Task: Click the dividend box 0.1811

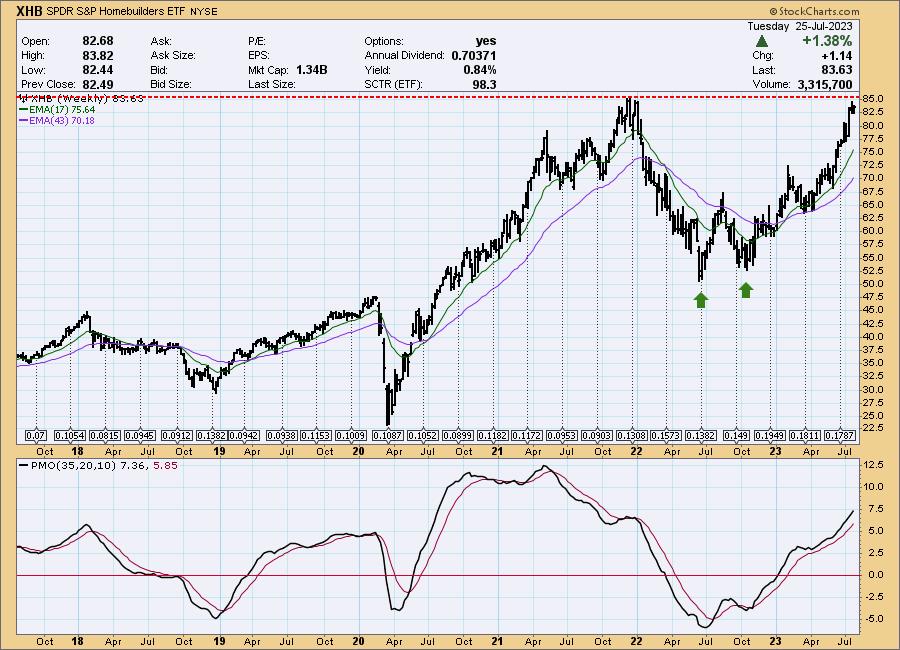Action: click(x=805, y=436)
